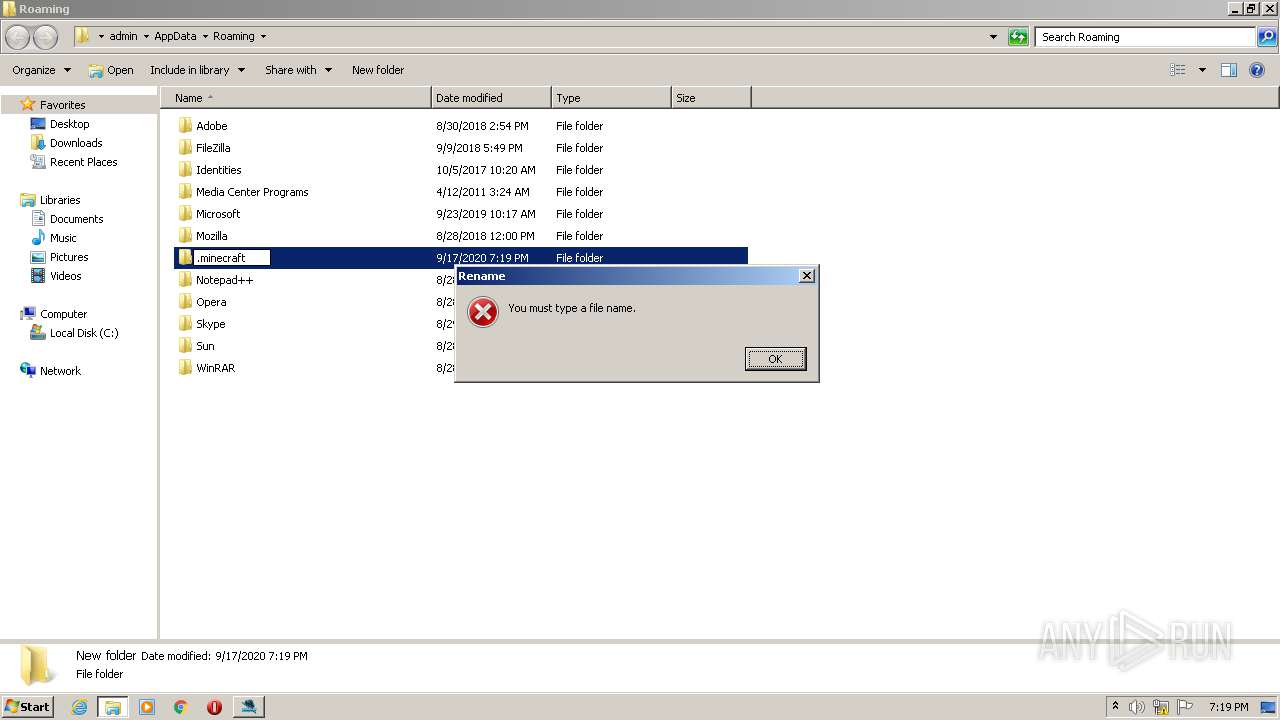Select the Notepad++ folder

pos(224,280)
